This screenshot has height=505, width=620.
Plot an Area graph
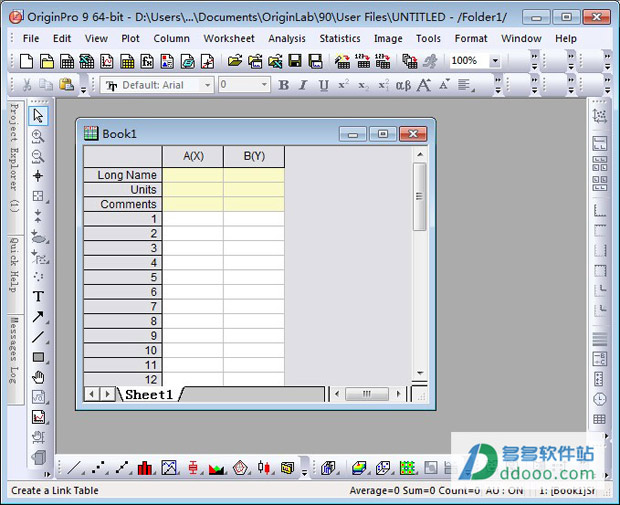coord(216,468)
